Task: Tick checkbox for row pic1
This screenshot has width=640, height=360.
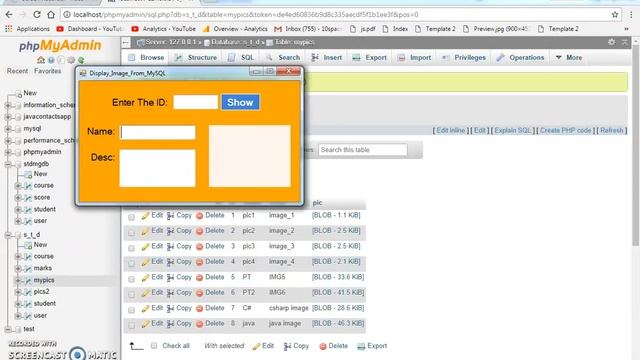Action: (131, 217)
